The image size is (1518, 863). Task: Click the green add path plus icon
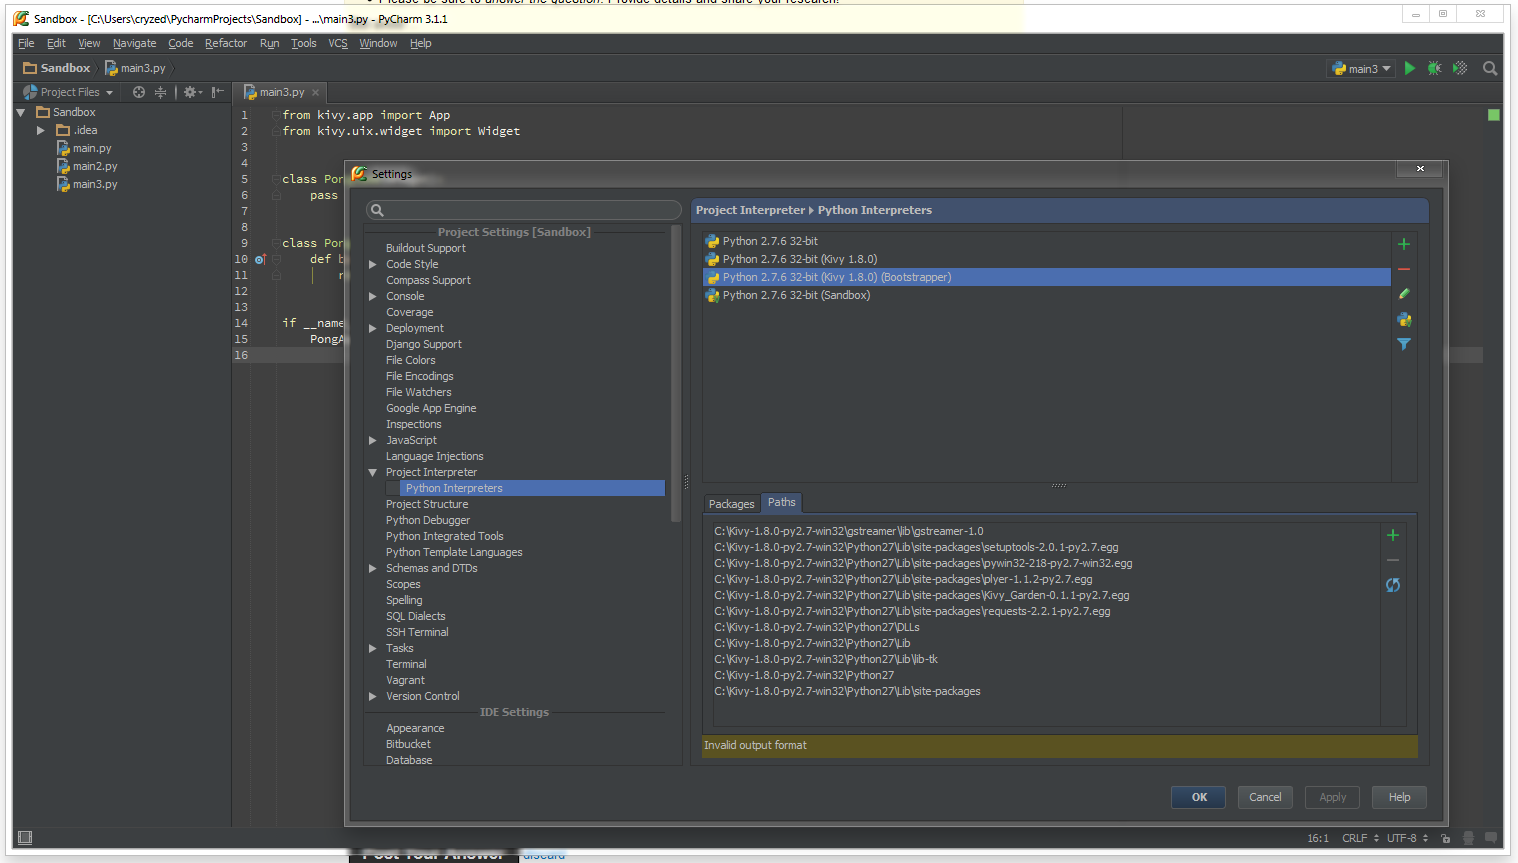point(1393,535)
